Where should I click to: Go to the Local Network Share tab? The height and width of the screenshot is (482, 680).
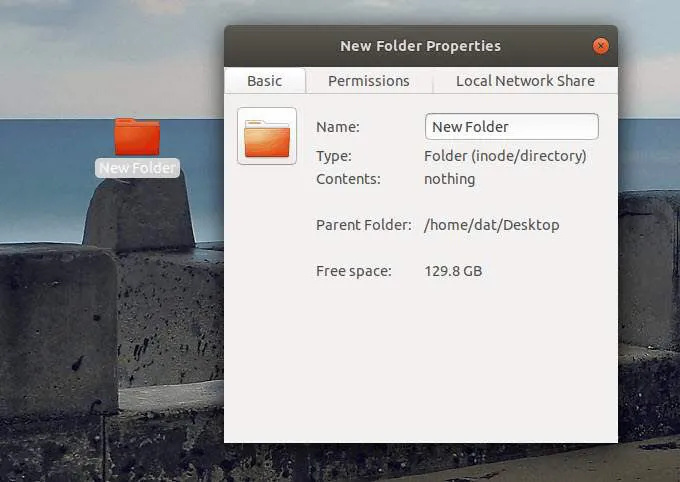(x=525, y=81)
